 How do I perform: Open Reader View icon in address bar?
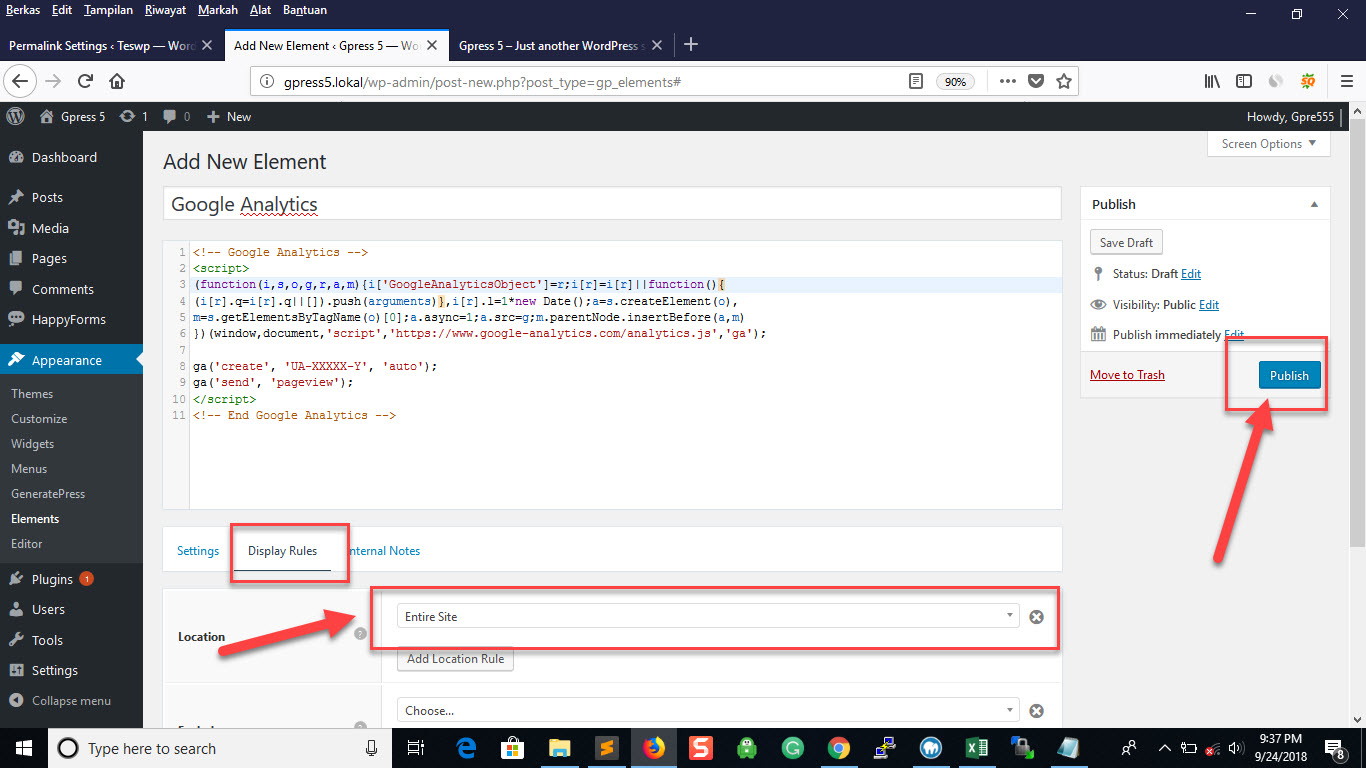[915, 82]
